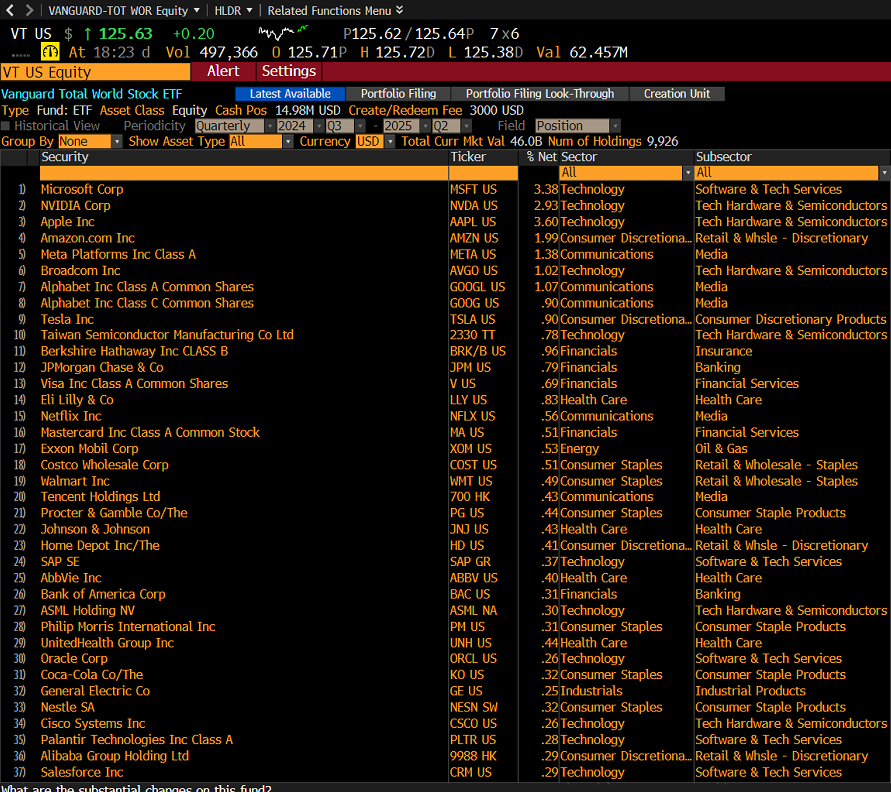
Task: Select Taiwan Semiconductor Manufacturing Co Ltd
Action: coord(167,335)
